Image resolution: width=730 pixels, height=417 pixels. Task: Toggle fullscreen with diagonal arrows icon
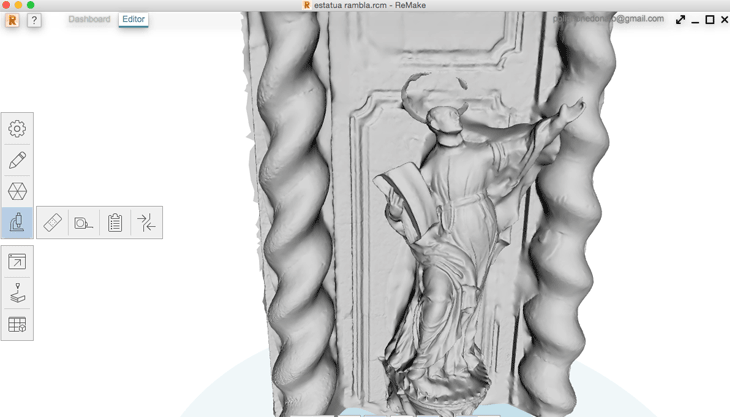click(x=680, y=20)
